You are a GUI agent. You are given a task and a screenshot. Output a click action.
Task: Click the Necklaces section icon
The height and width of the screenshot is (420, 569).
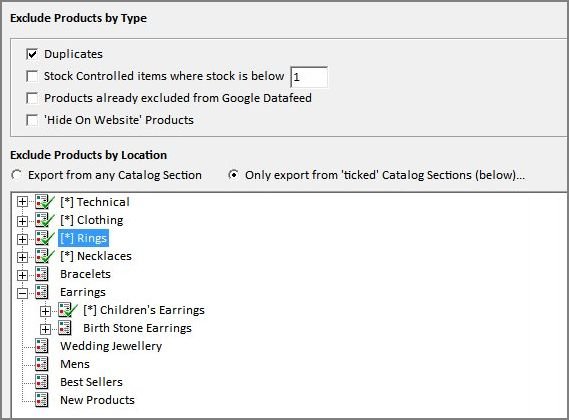click(x=45, y=256)
